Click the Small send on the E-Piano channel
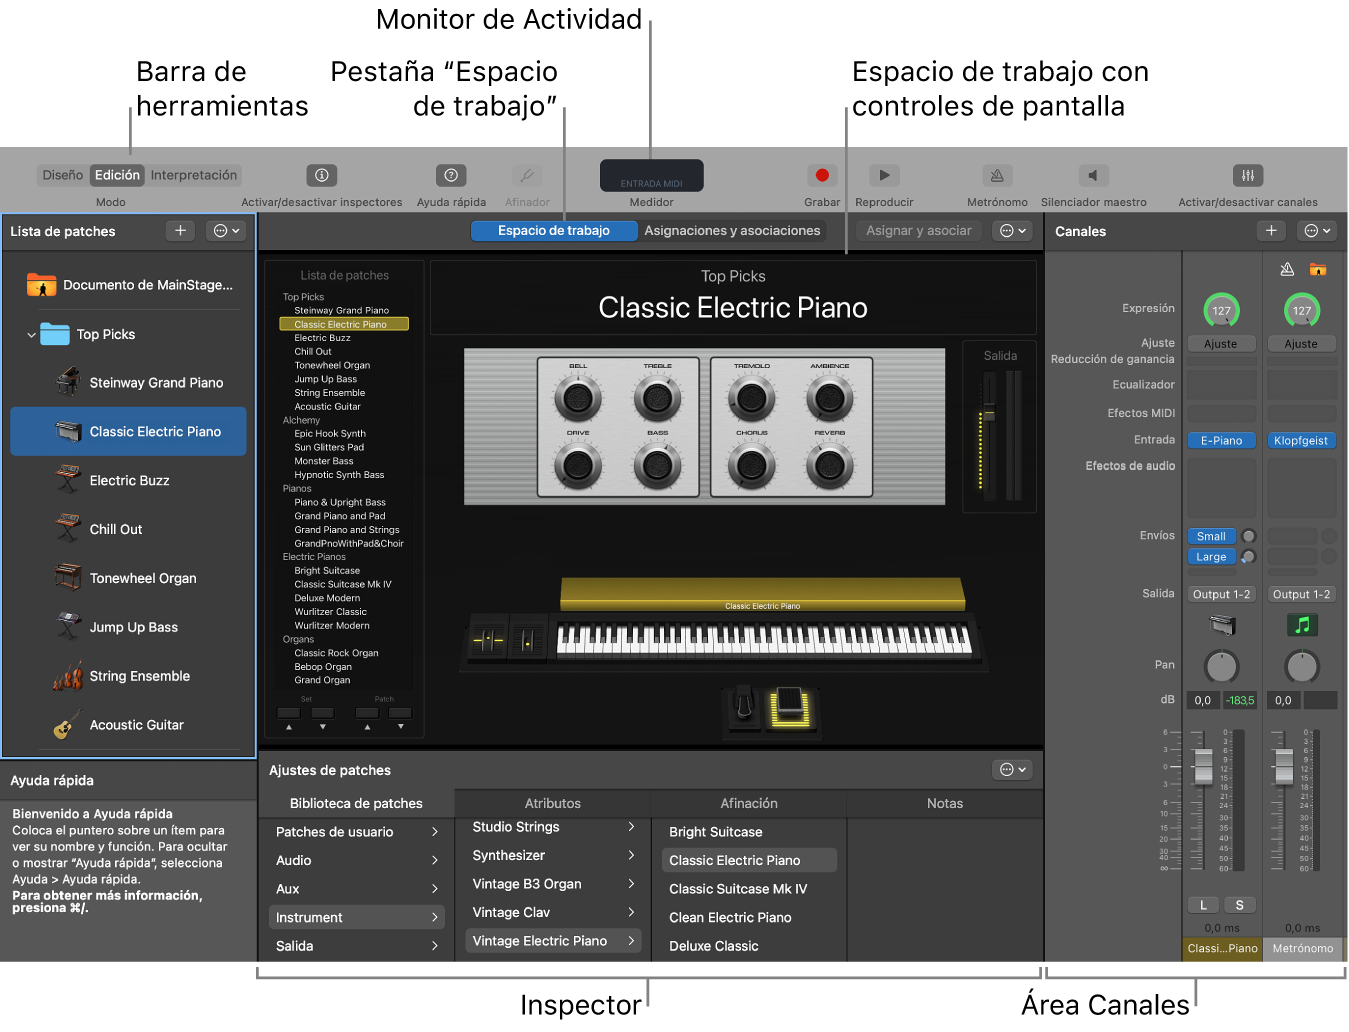Image resolution: width=1349 pixels, height=1032 pixels. point(1211,536)
